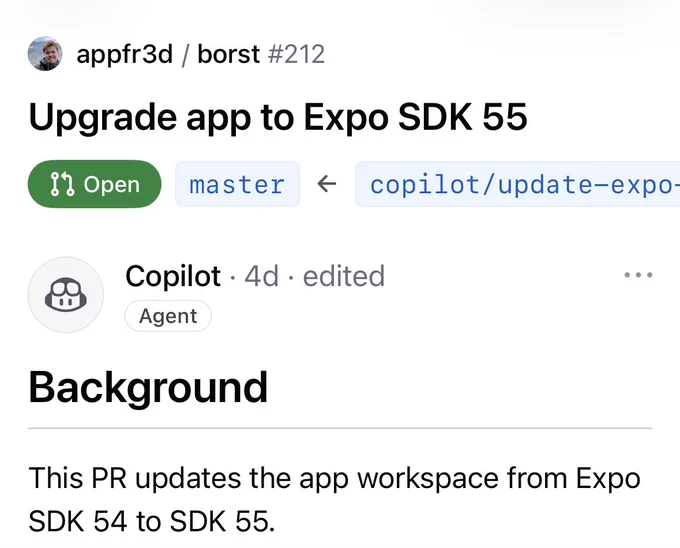This screenshot has width=680, height=548.
Task: Open the appfr3d owner link
Action: pyautogui.click(x=124, y=55)
